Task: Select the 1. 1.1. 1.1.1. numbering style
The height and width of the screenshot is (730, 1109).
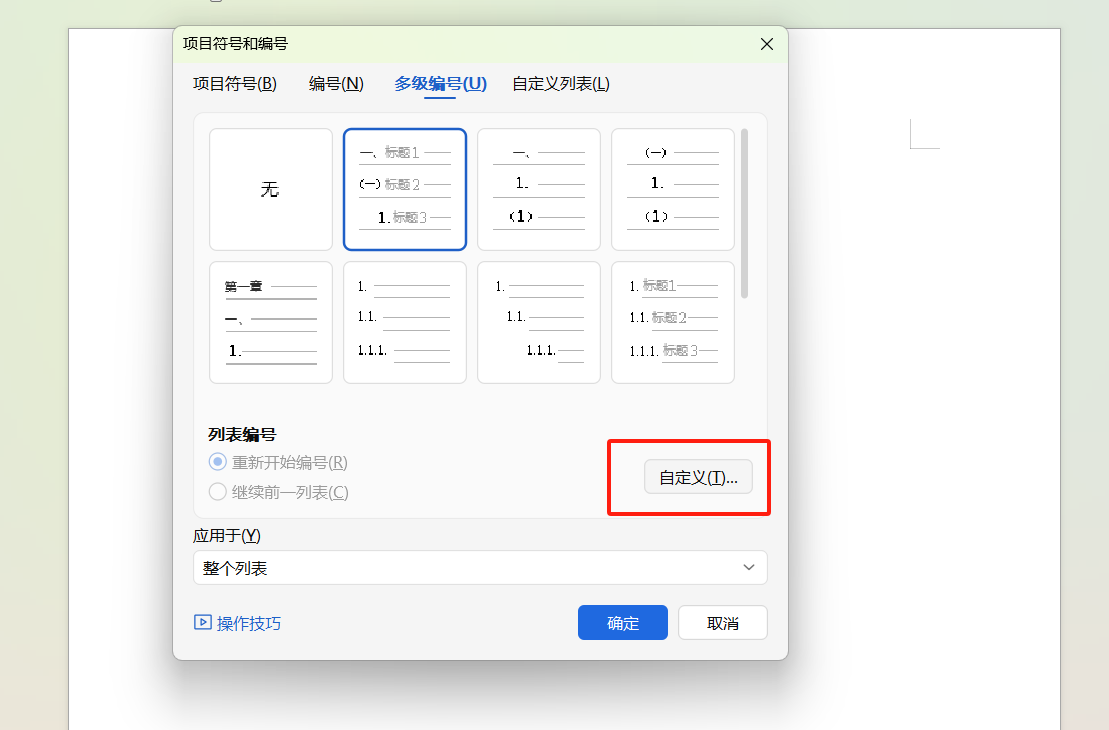Action: tap(404, 322)
